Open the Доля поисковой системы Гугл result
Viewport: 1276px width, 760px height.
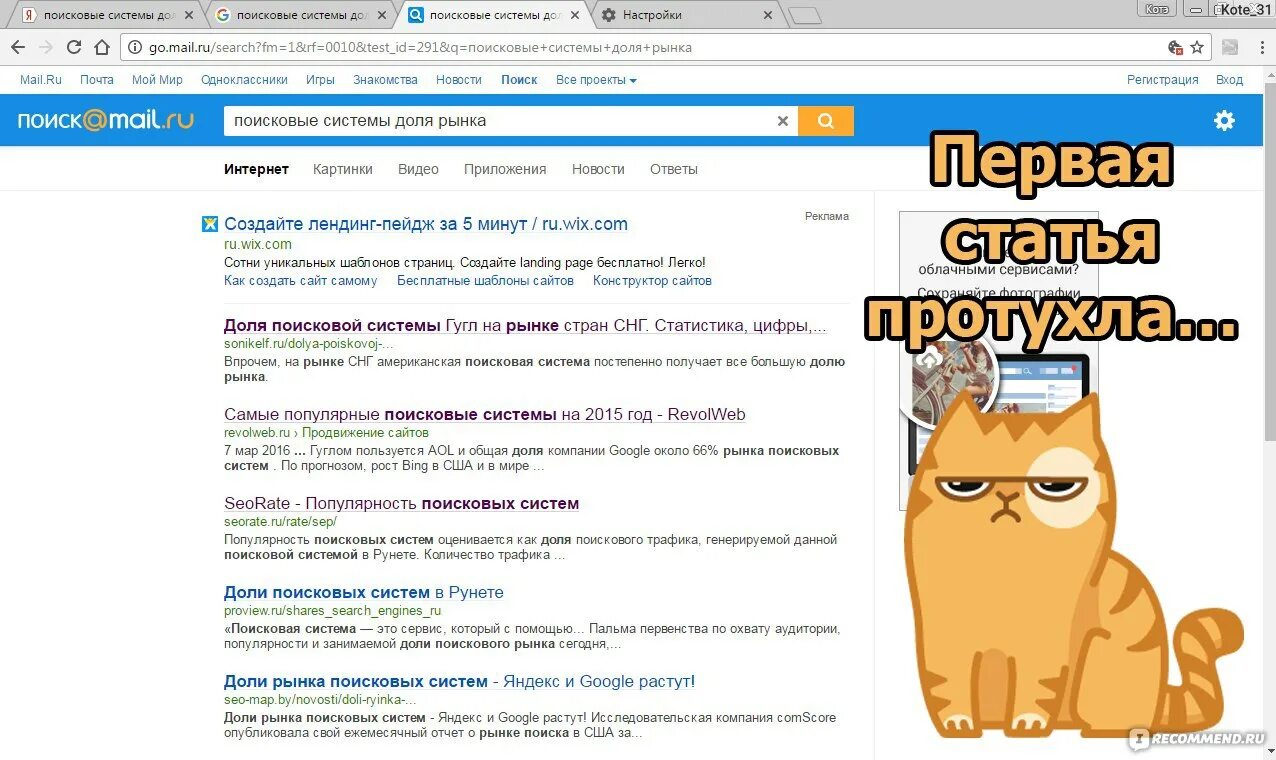[525, 326]
